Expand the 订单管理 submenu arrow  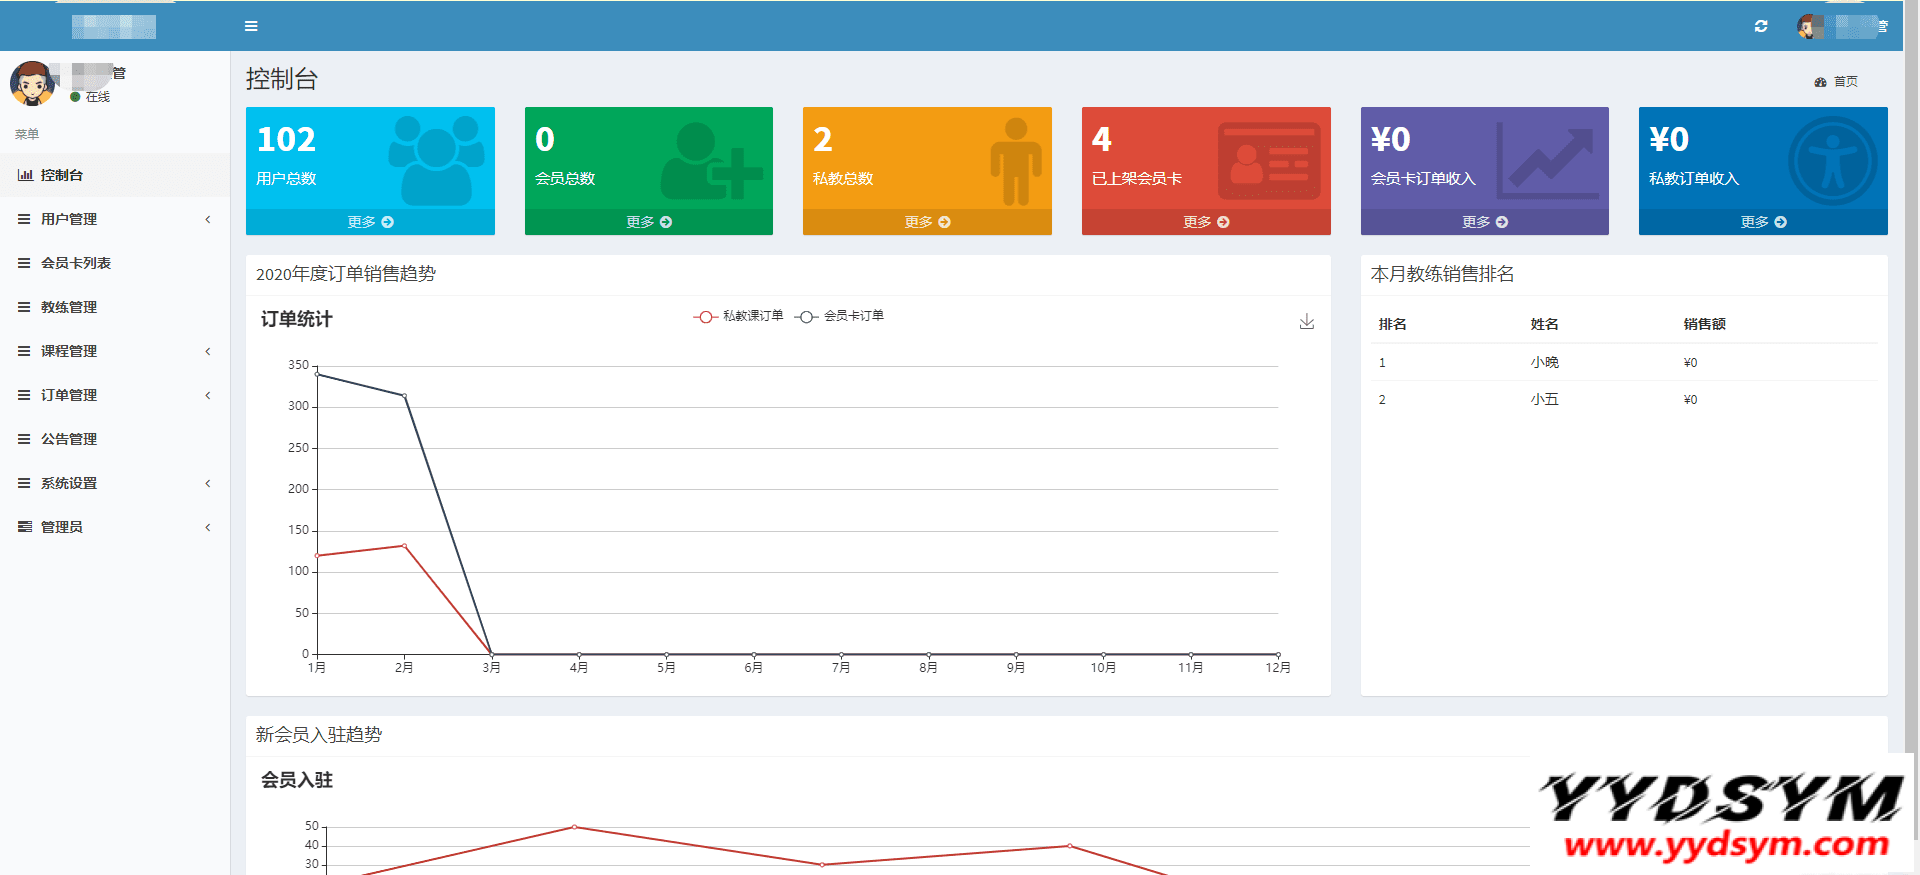pyautogui.click(x=208, y=395)
